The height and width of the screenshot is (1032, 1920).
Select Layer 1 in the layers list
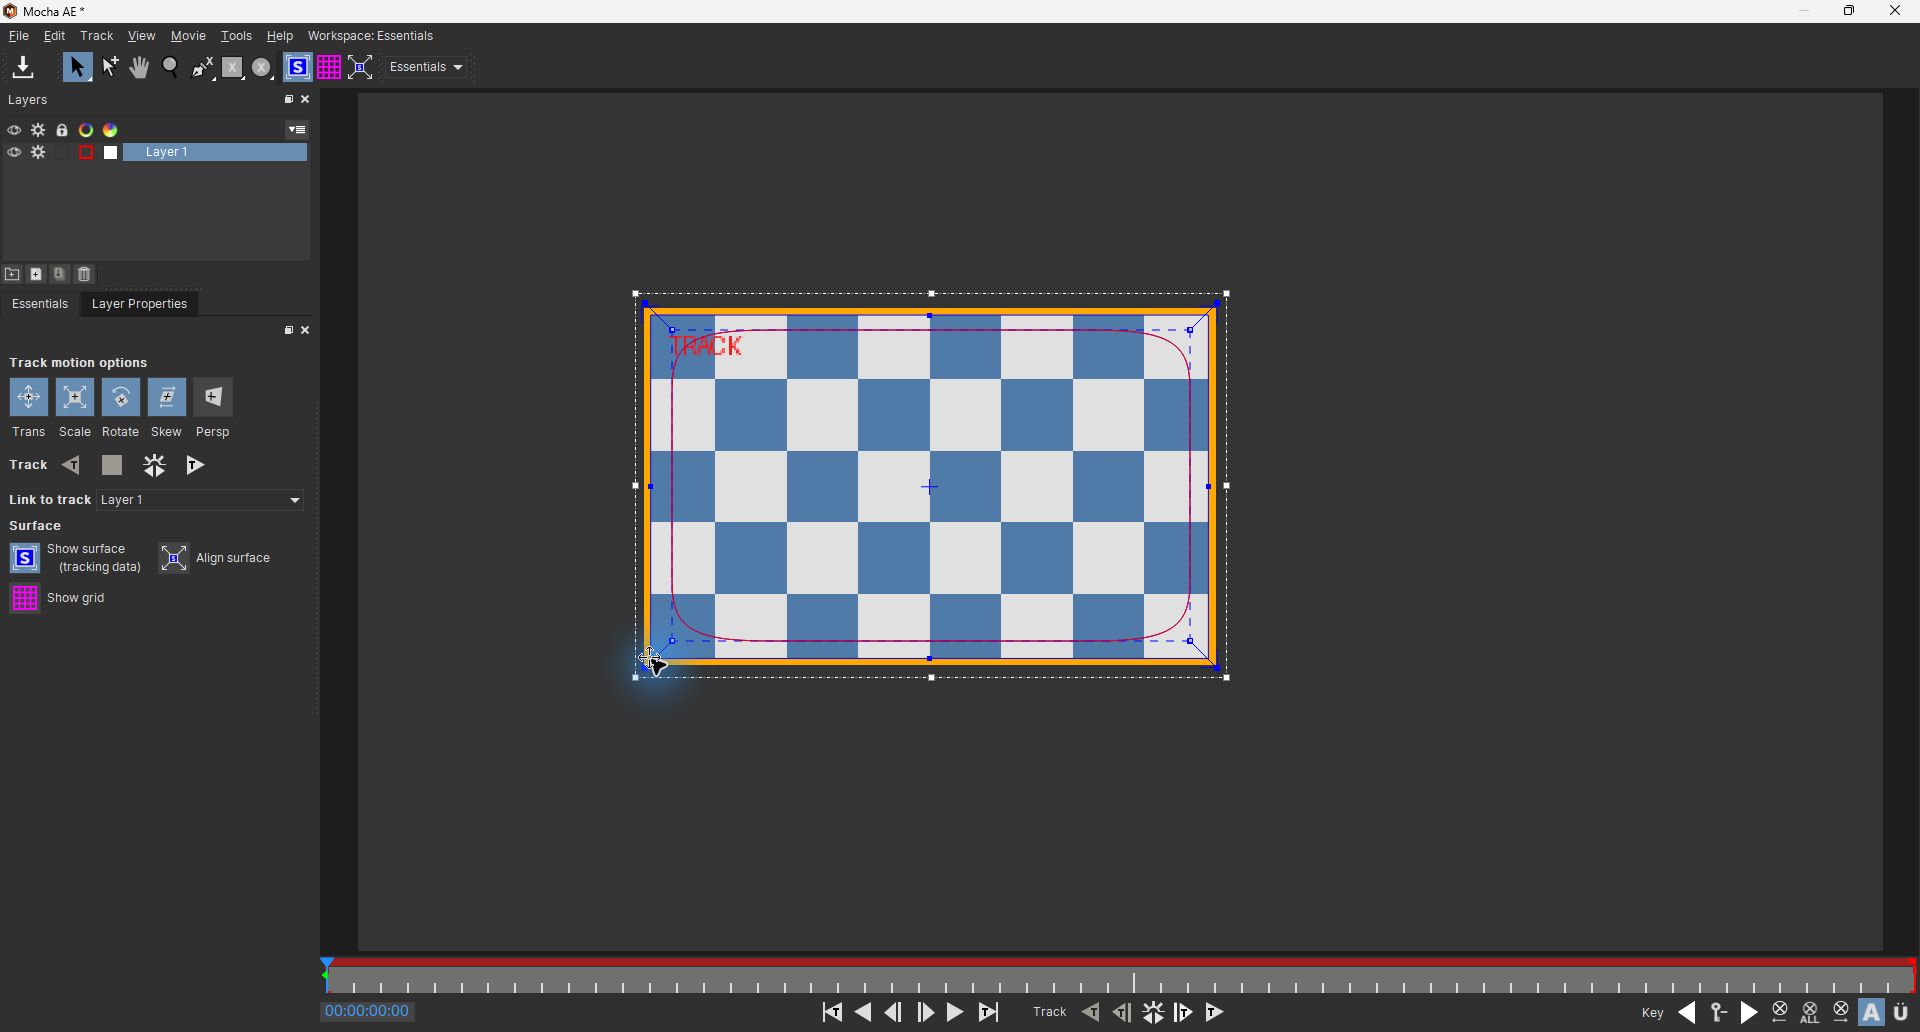pyautogui.click(x=215, y=153)
